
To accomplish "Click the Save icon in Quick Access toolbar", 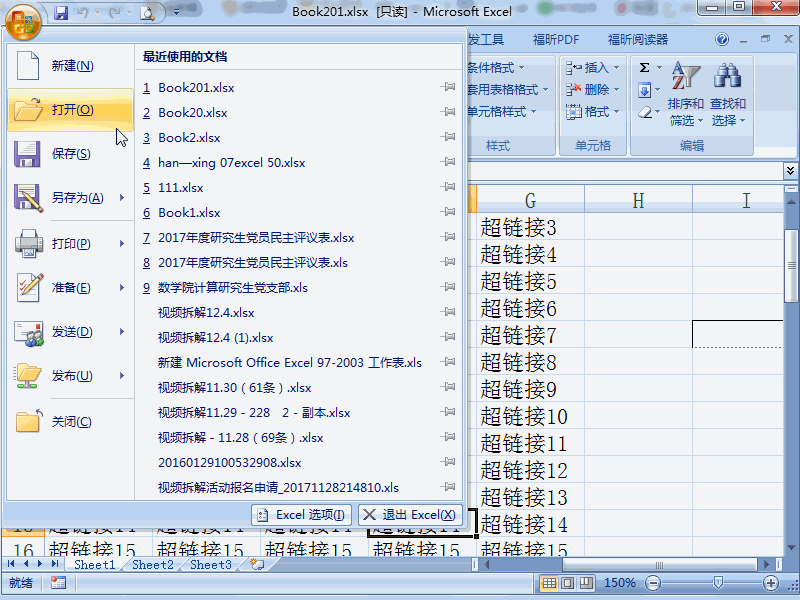I will pos(61,13).
